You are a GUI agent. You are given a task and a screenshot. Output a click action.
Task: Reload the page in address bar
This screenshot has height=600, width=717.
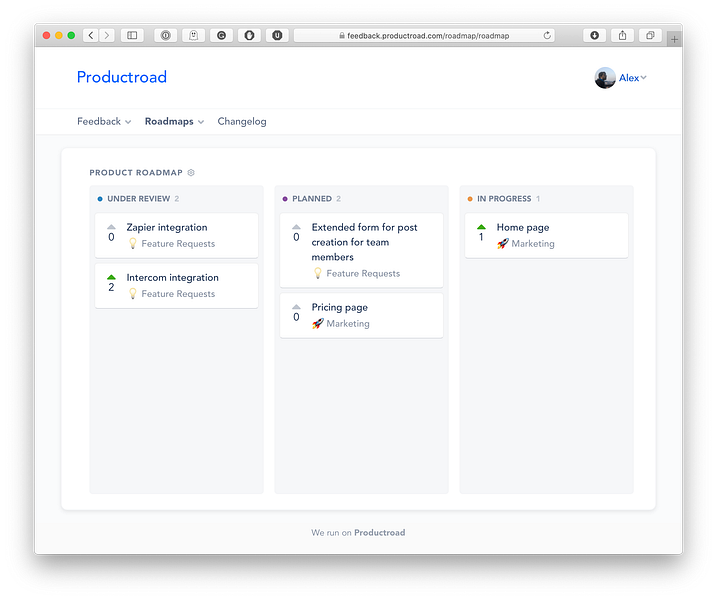click(x=547, y=35)
